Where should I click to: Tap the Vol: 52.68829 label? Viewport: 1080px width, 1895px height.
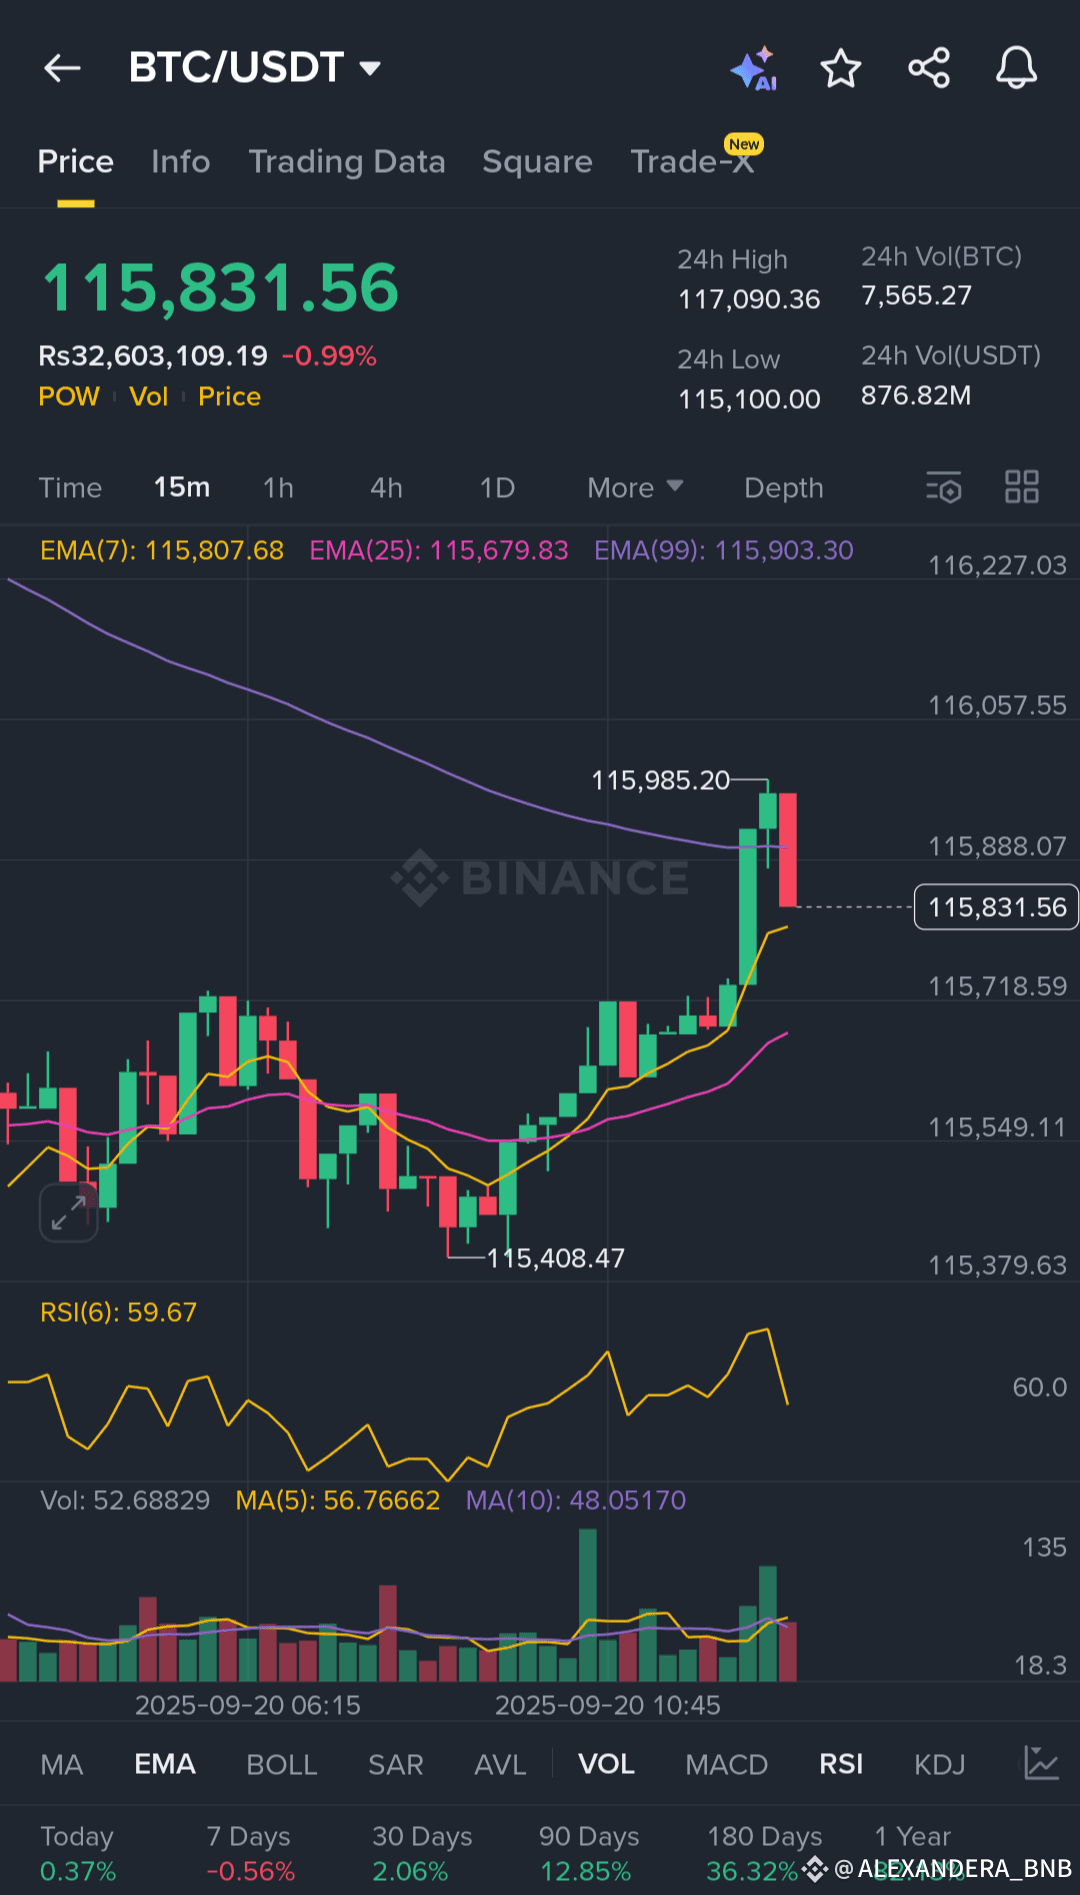[x=125, y=1500]
